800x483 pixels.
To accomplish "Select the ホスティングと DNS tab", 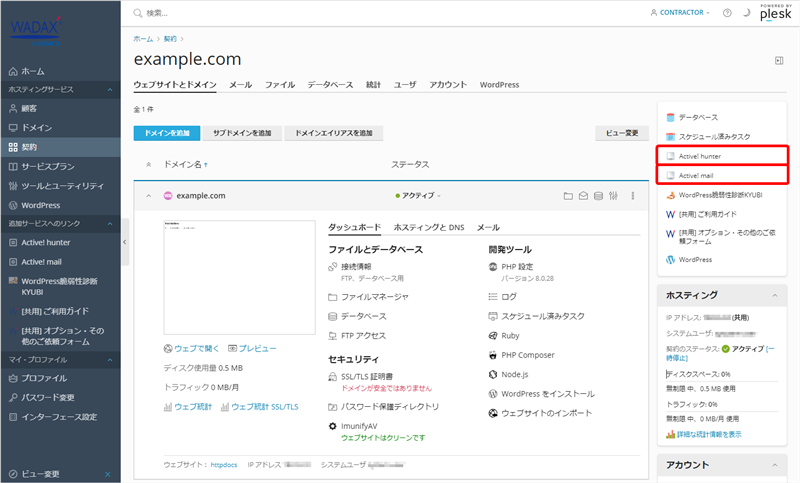I will (x=429, y=227).
